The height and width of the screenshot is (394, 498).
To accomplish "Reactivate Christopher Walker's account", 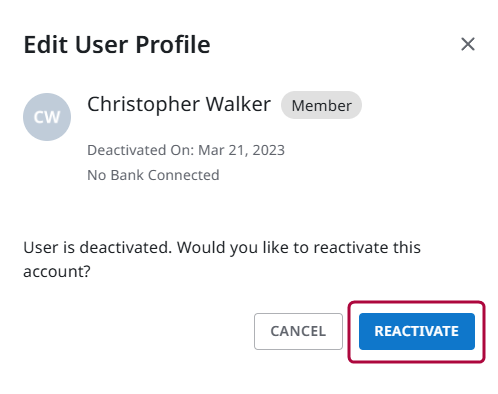I will point(417,331).
